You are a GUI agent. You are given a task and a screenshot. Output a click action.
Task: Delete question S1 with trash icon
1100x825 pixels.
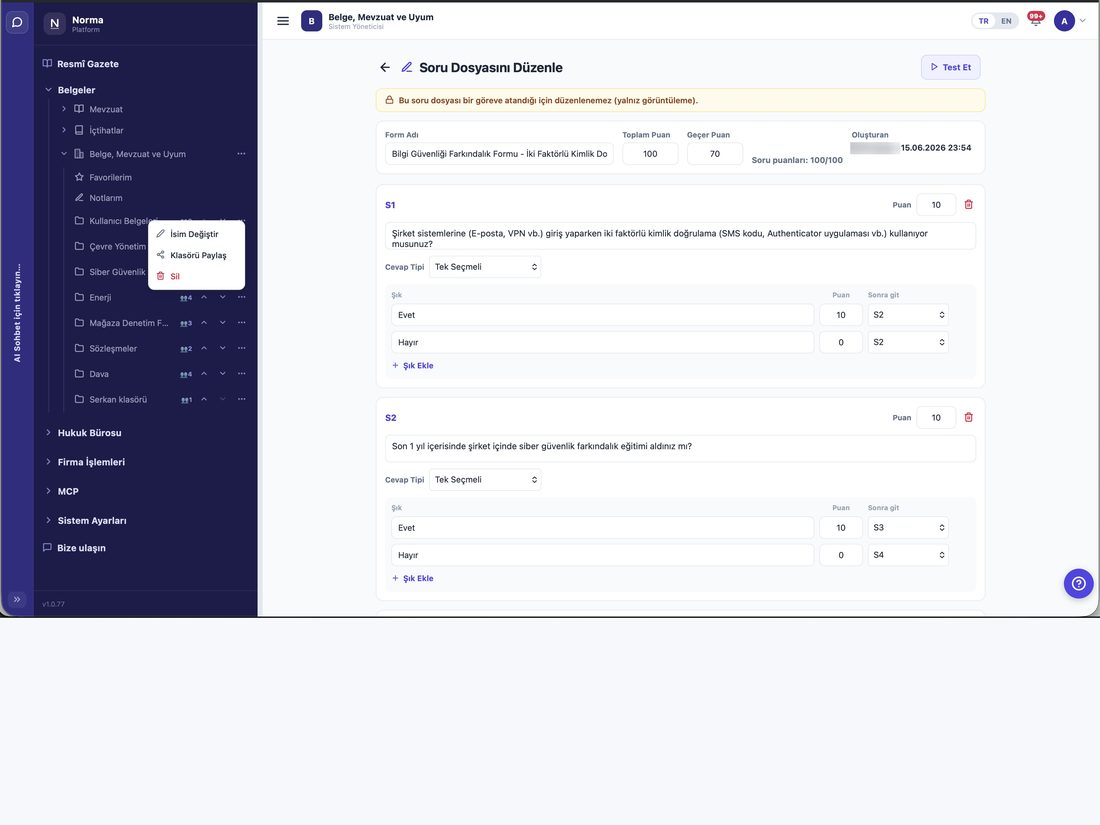[x=969, y=204]
